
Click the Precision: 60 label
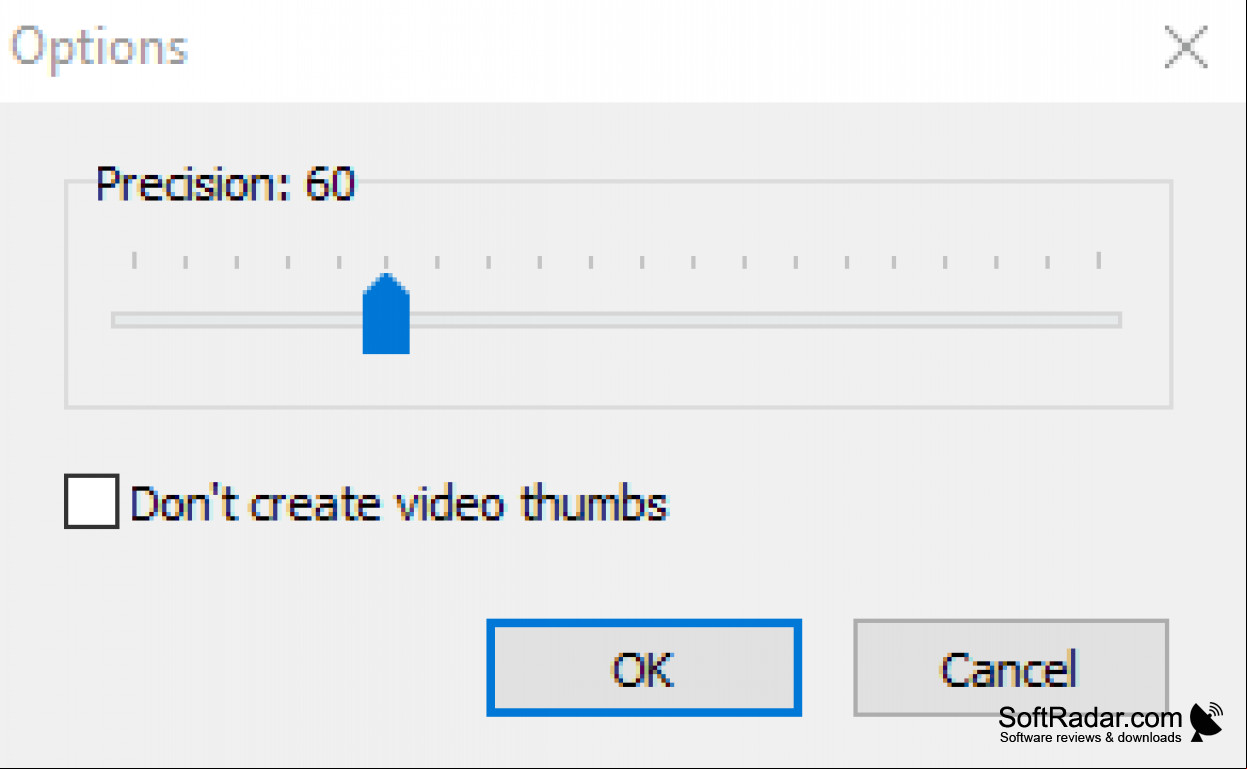226,184
